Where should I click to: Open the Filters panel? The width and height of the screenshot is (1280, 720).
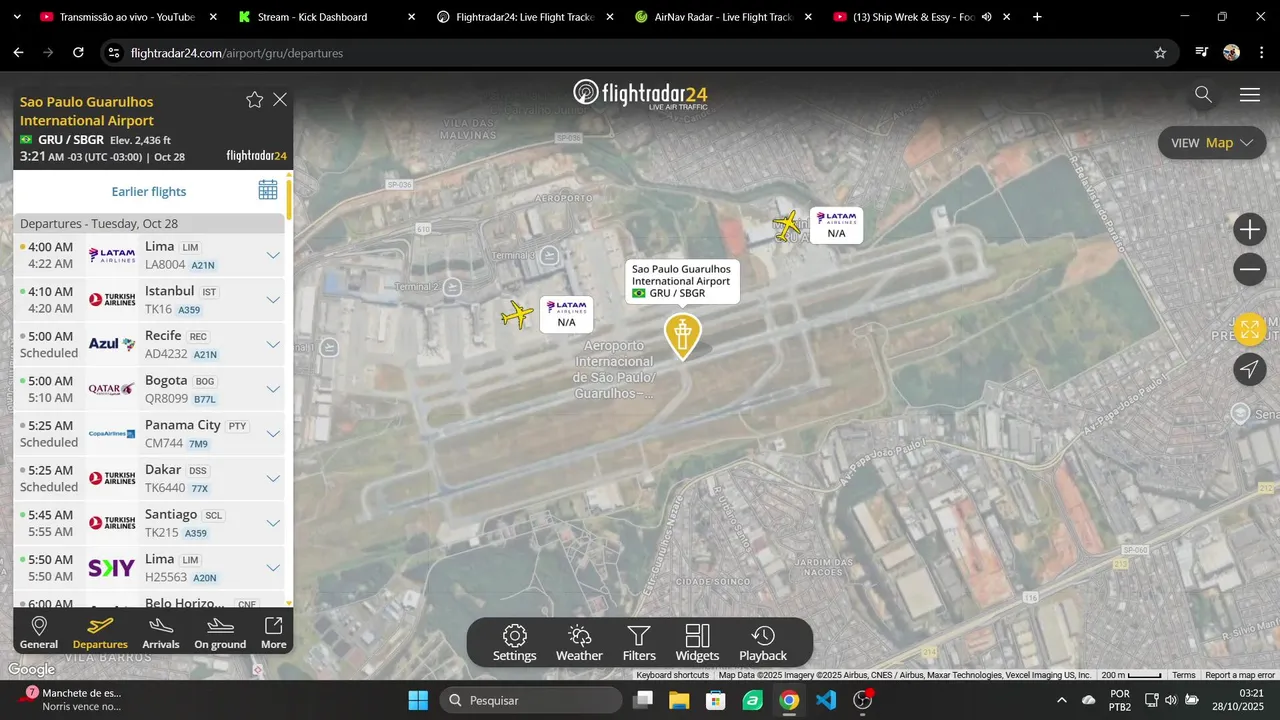(x=639, y=643)
